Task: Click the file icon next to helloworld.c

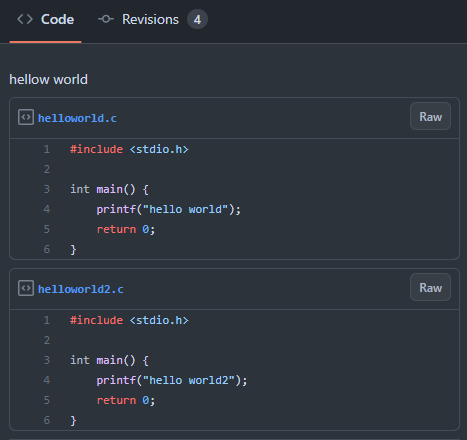Action: click(26, 117)
